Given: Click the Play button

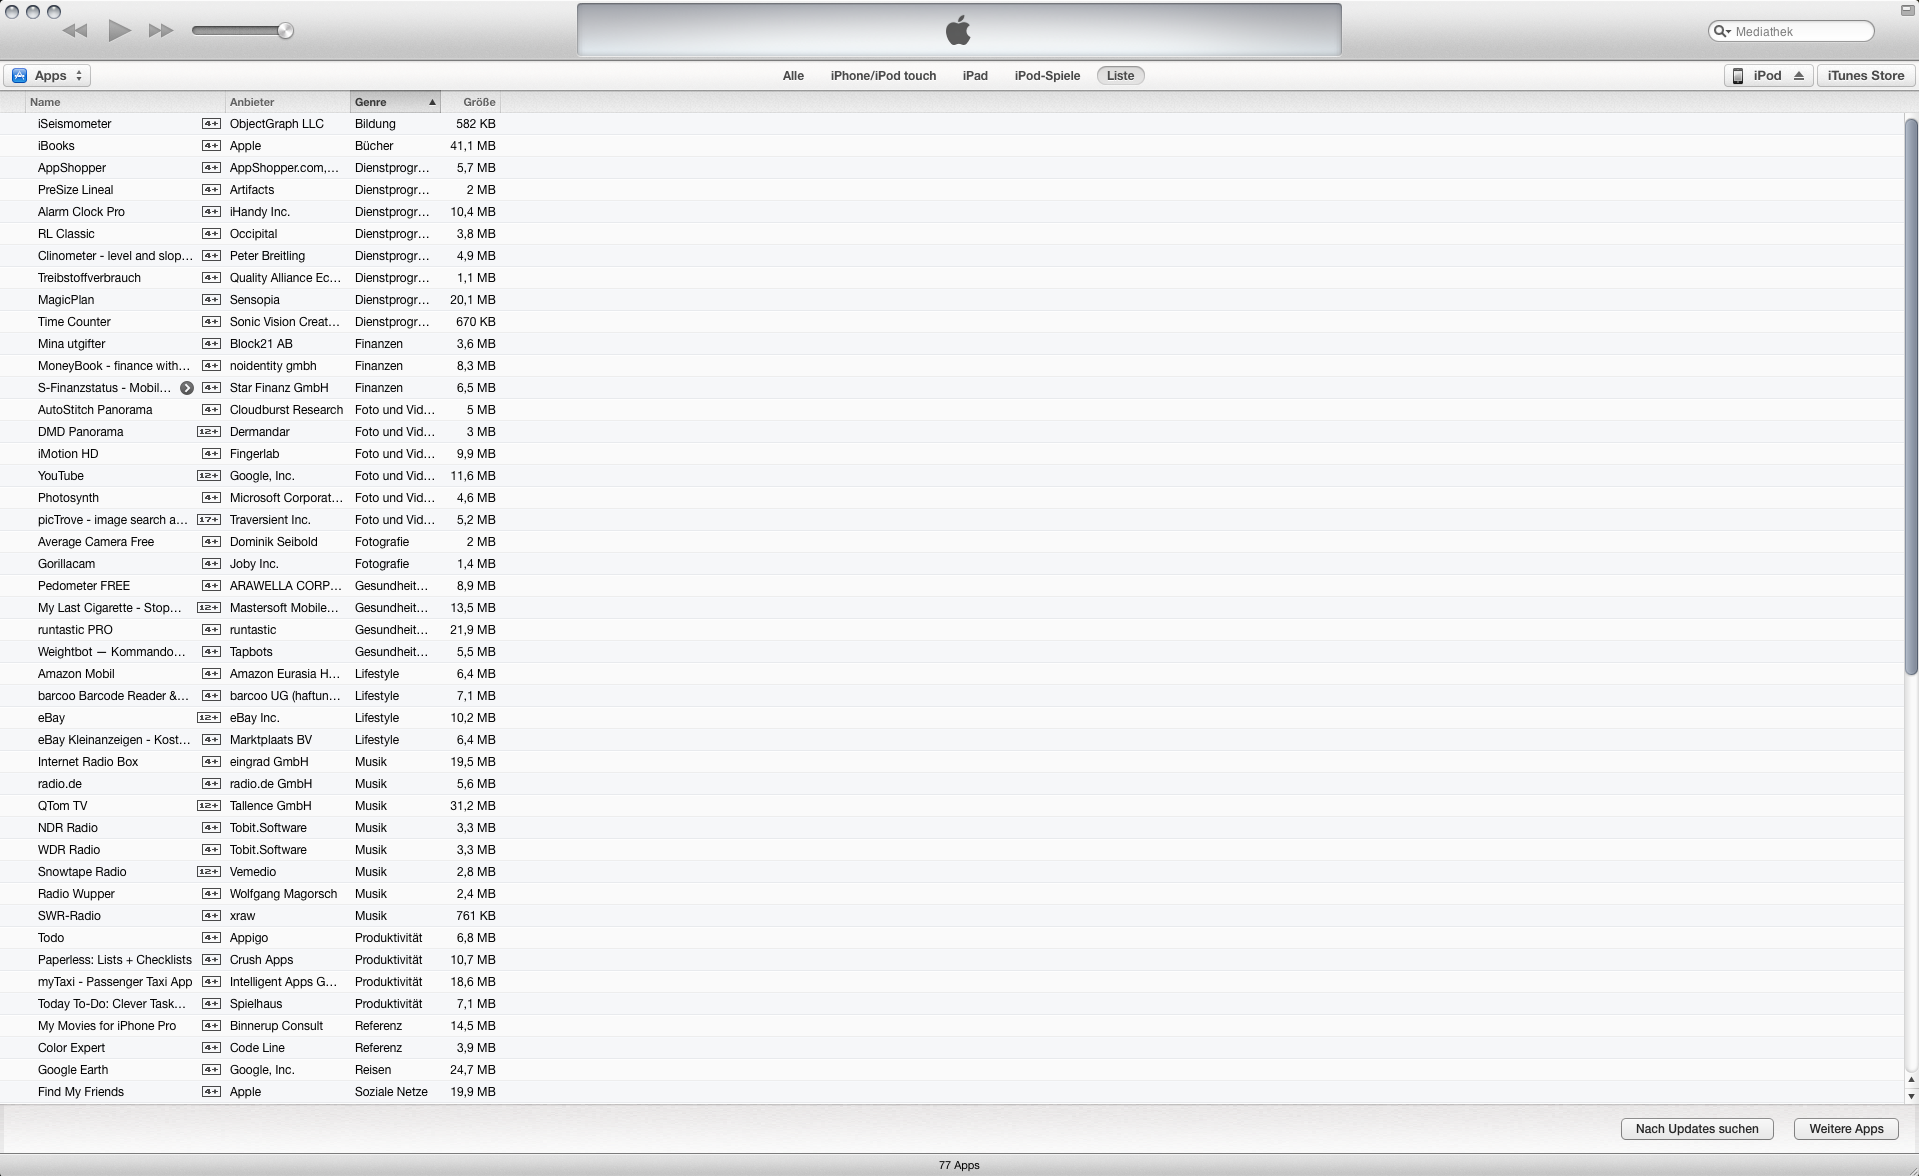Looking at the screenshot, I should click(119, 31).
